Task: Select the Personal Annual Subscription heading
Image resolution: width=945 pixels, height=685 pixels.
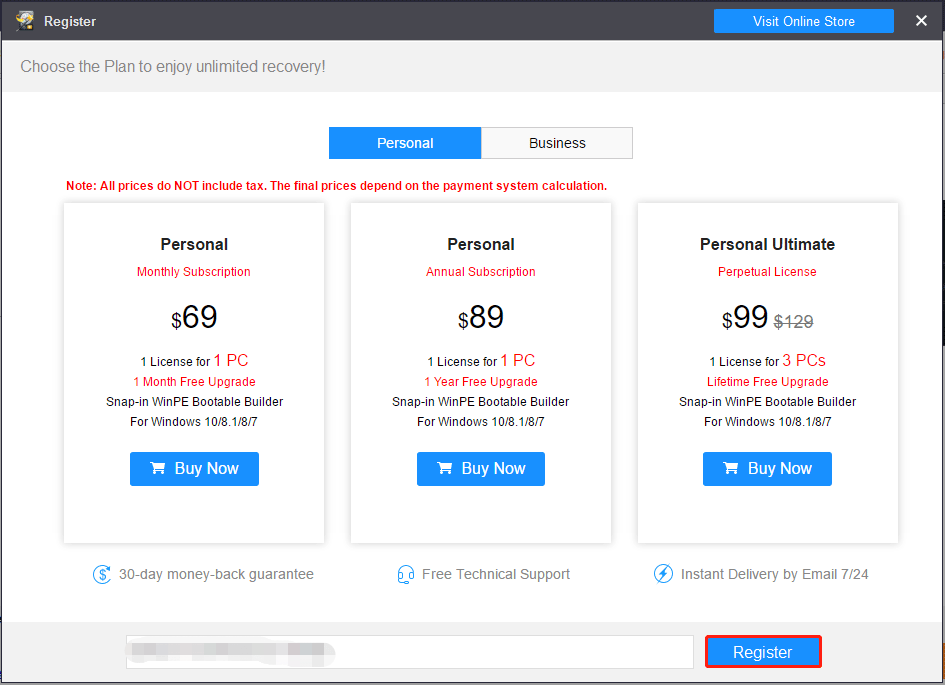Action: tap(481, 244)
